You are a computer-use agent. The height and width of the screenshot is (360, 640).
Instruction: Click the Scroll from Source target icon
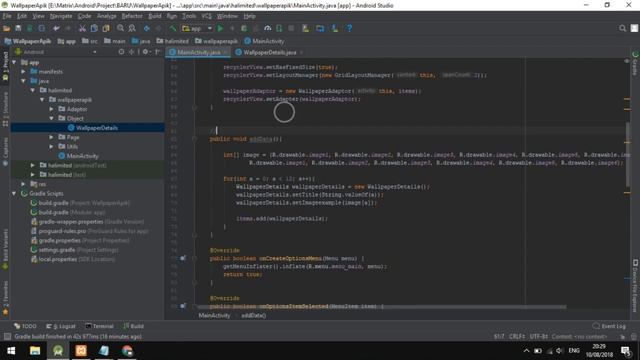point(121,52)
